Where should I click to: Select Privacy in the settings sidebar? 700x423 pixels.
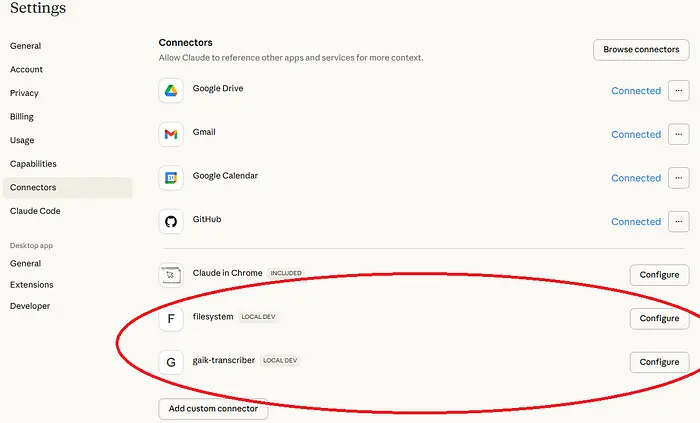pos(24,93)
